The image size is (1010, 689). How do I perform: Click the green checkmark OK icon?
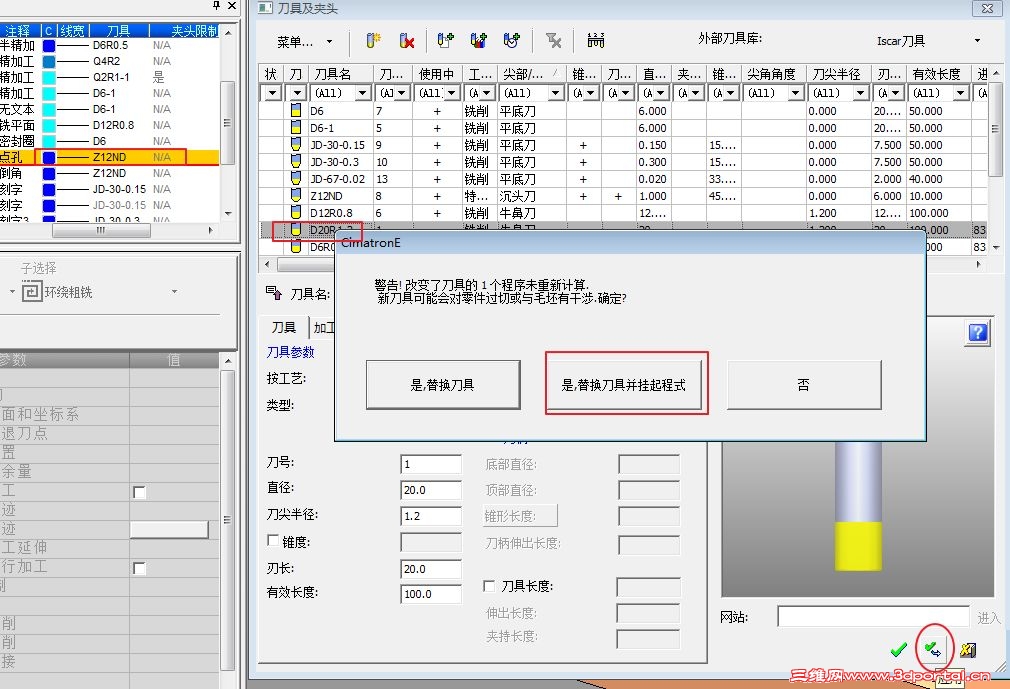pyautogui.click(x=899, y=650)
